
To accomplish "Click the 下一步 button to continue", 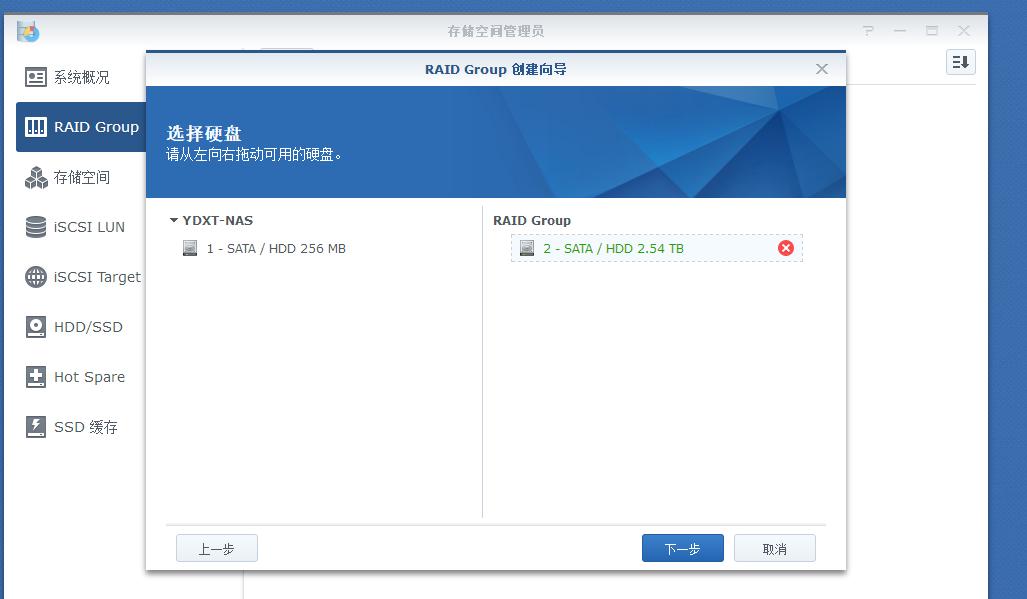I will 682,548.
